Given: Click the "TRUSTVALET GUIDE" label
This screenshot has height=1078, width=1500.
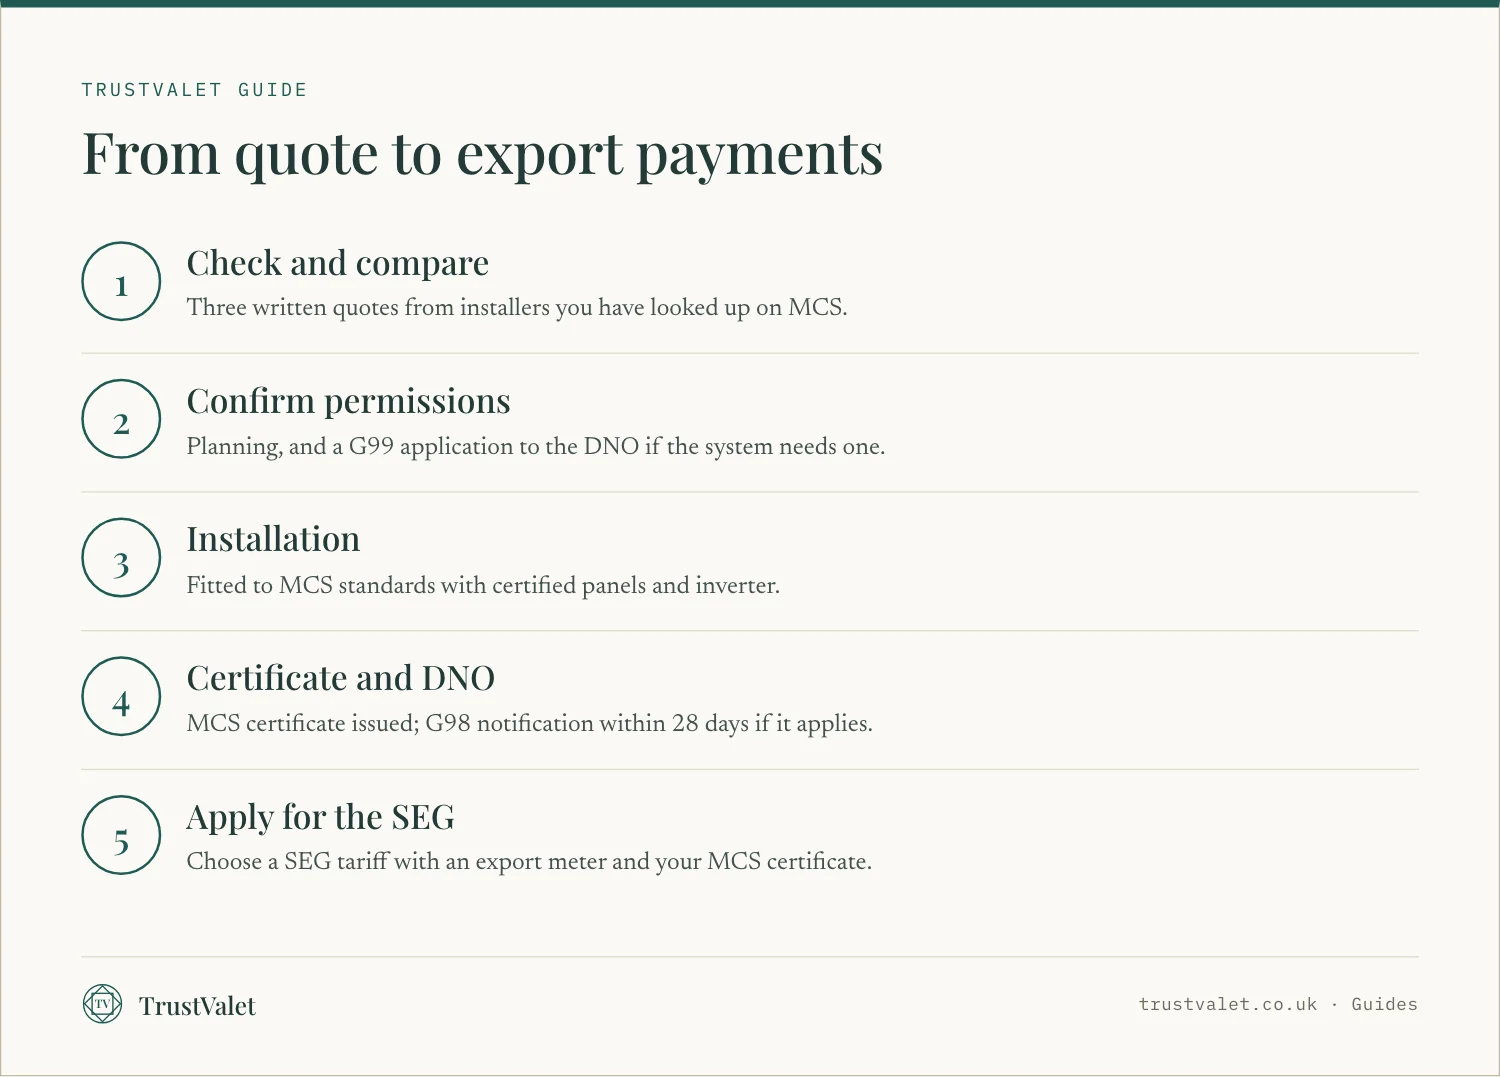Looking at the screenshot, I should 195,90.
